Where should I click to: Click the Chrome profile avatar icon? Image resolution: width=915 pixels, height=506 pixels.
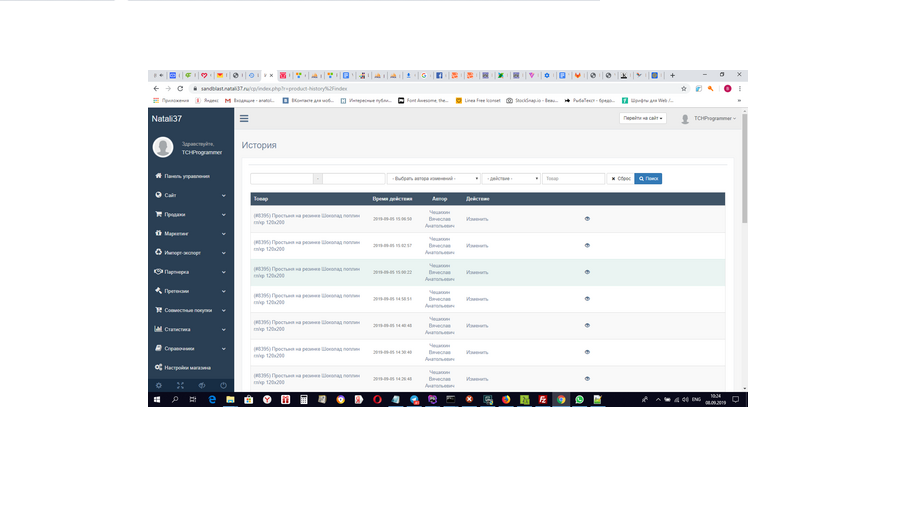click(x=728, y=89)
